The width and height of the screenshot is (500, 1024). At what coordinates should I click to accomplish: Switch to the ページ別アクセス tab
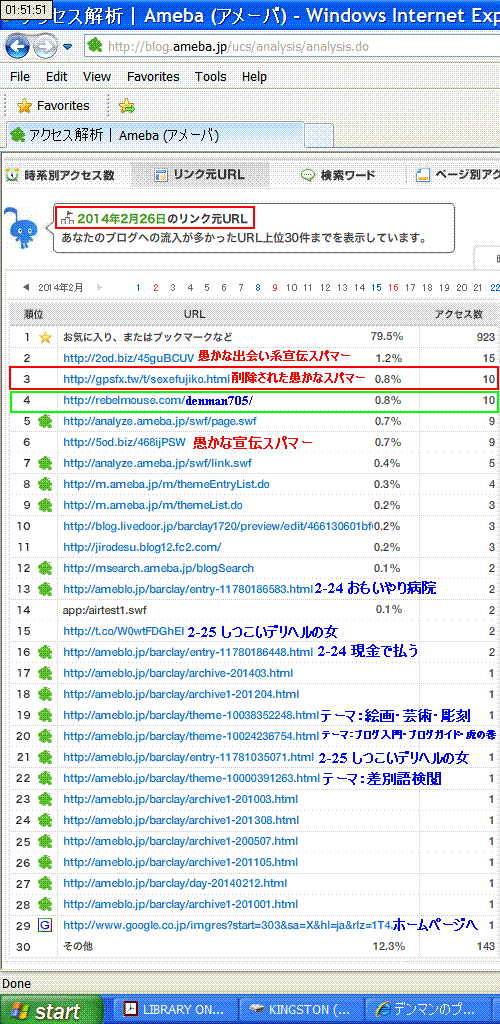[458, 175]
